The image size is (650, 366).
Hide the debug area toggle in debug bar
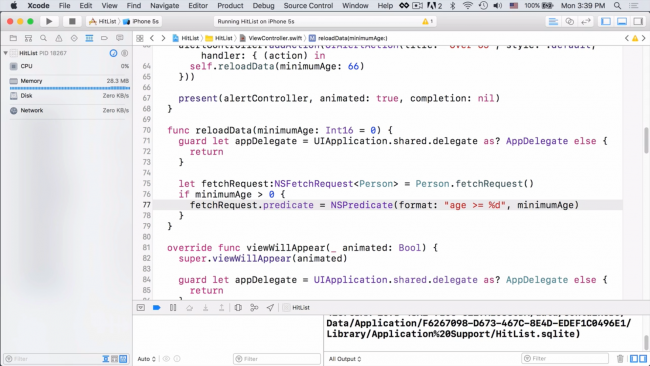(141, 308)
